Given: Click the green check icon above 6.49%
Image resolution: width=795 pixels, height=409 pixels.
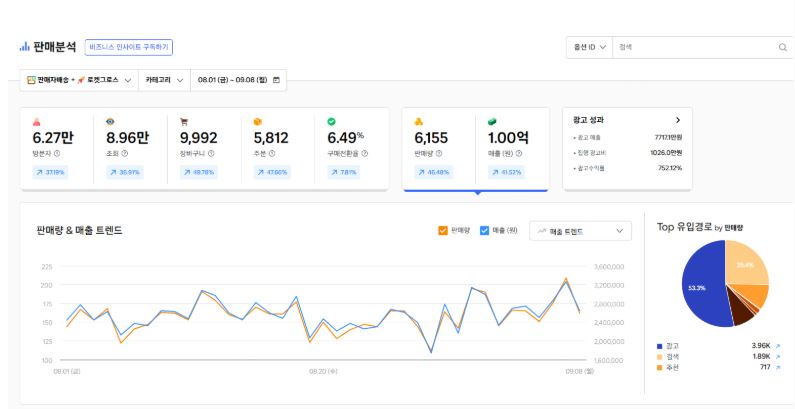Looking at the screenshot, I should 331,122.
